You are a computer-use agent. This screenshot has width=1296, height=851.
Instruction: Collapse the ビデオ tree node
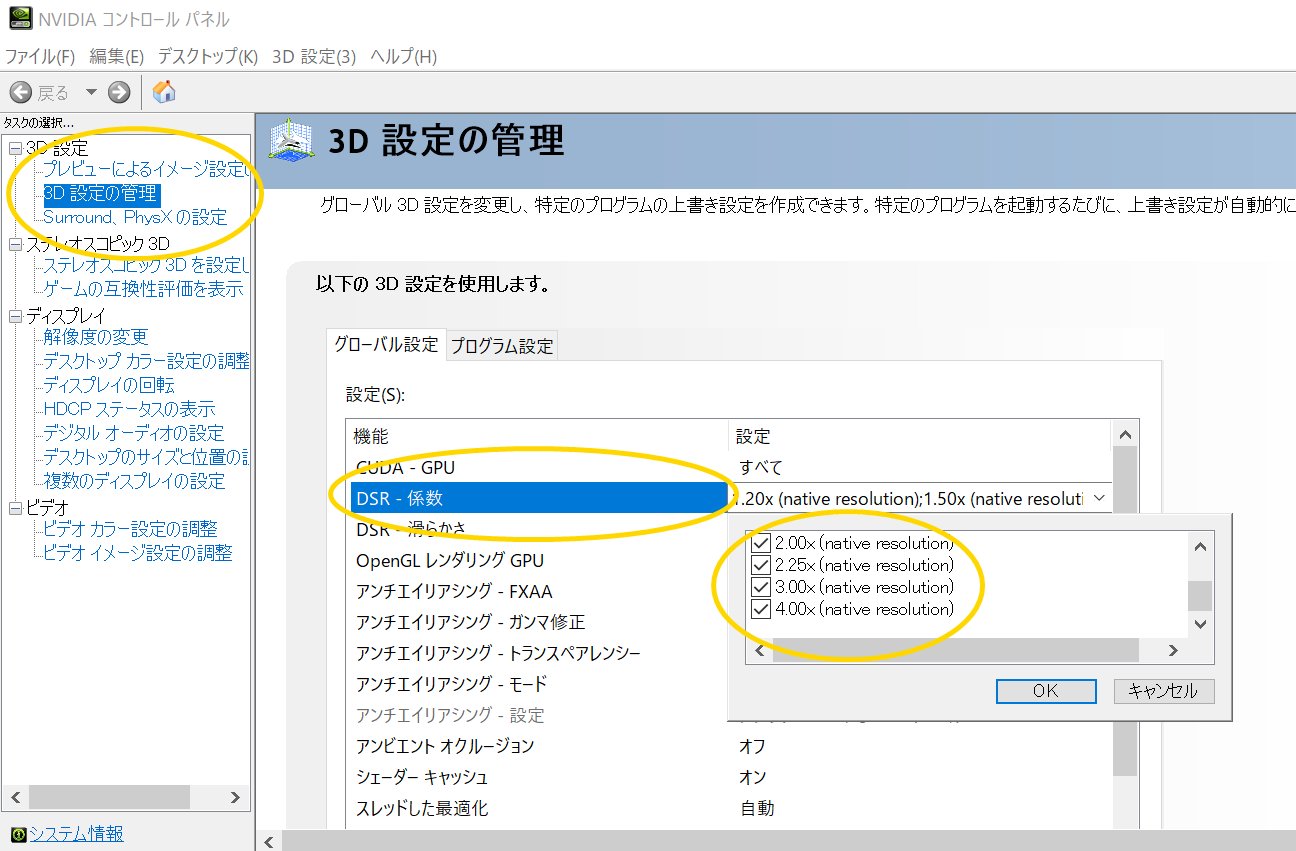click(x=15, y=508)
